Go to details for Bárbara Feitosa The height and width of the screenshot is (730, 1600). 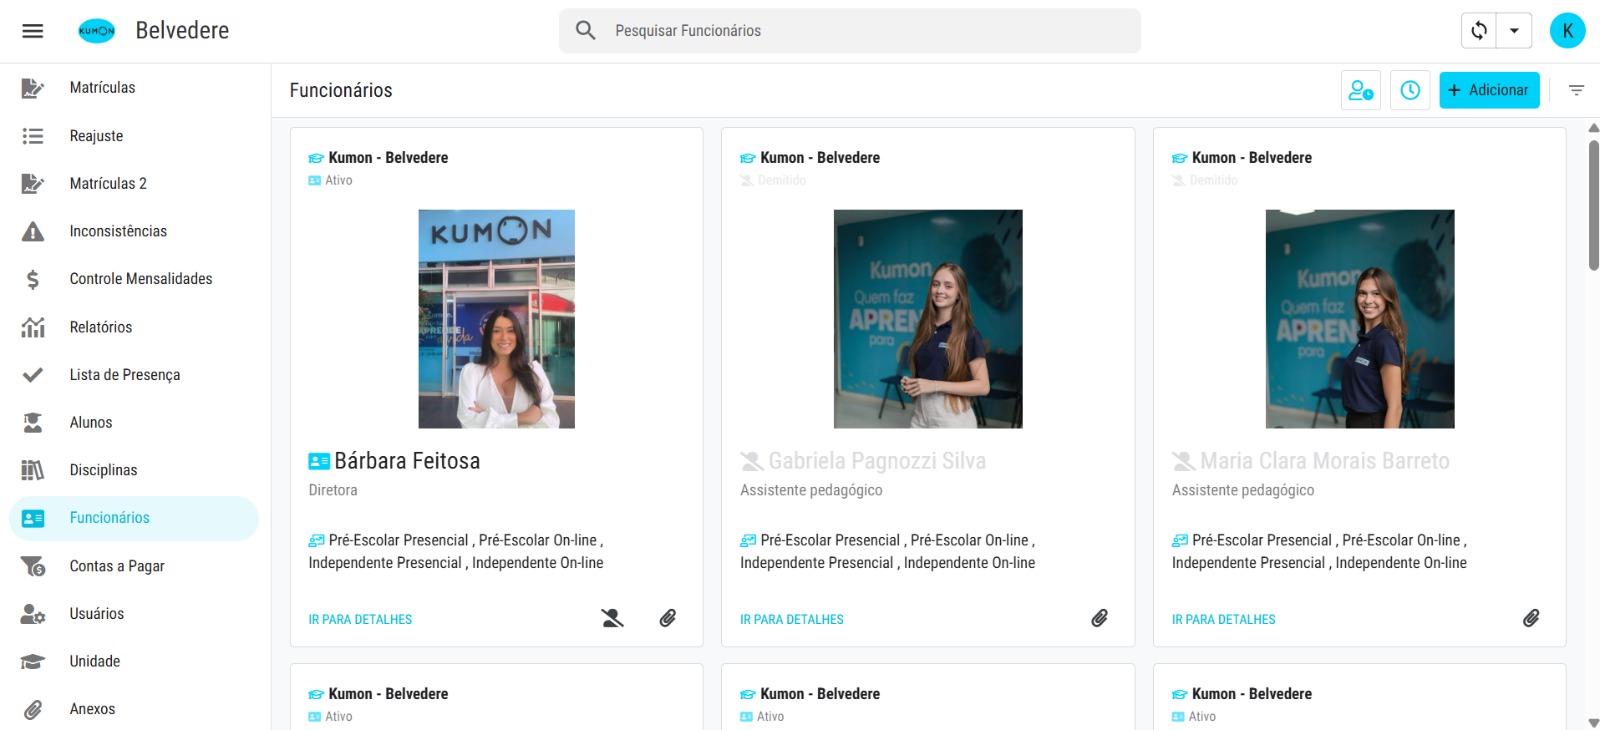point(360,620)
